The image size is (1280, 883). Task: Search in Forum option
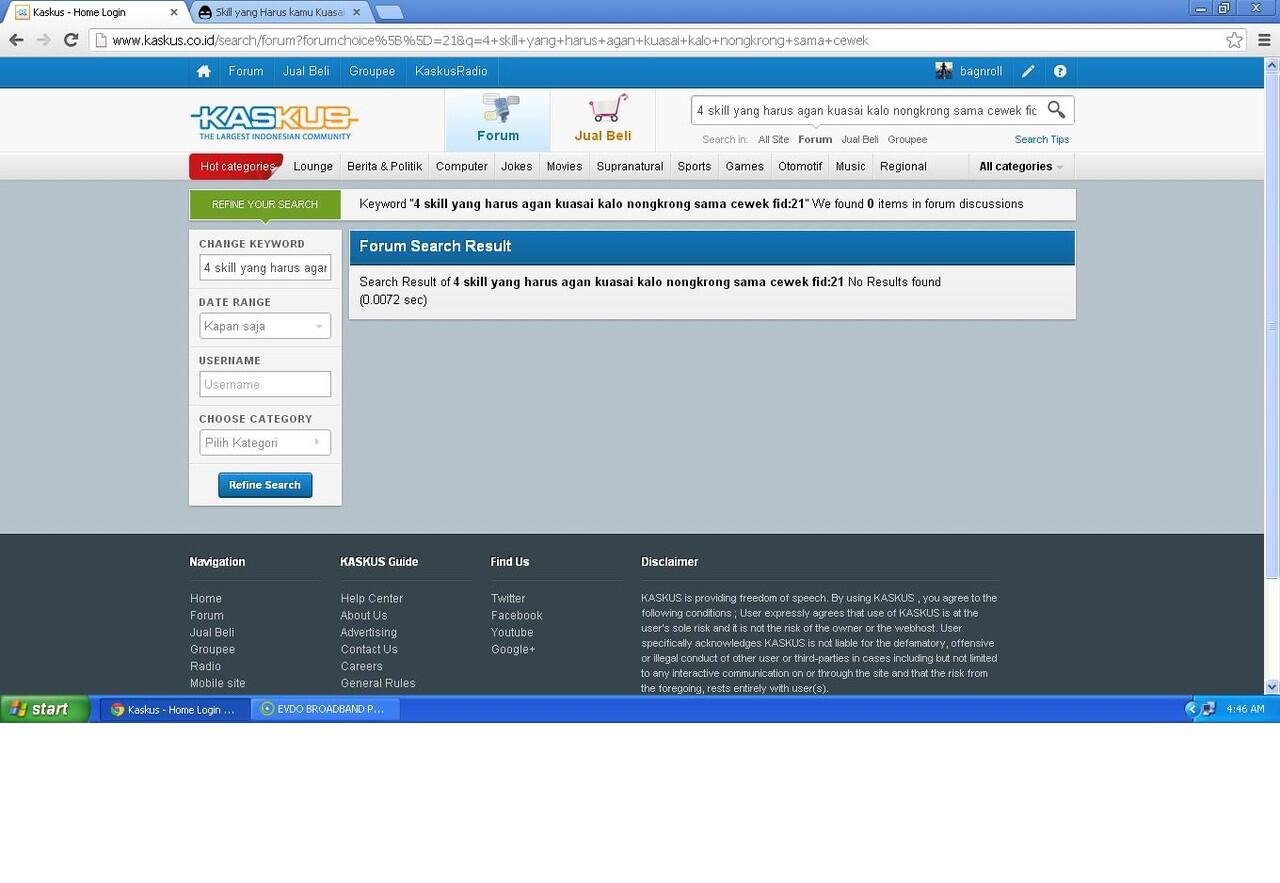coord(815,140)
